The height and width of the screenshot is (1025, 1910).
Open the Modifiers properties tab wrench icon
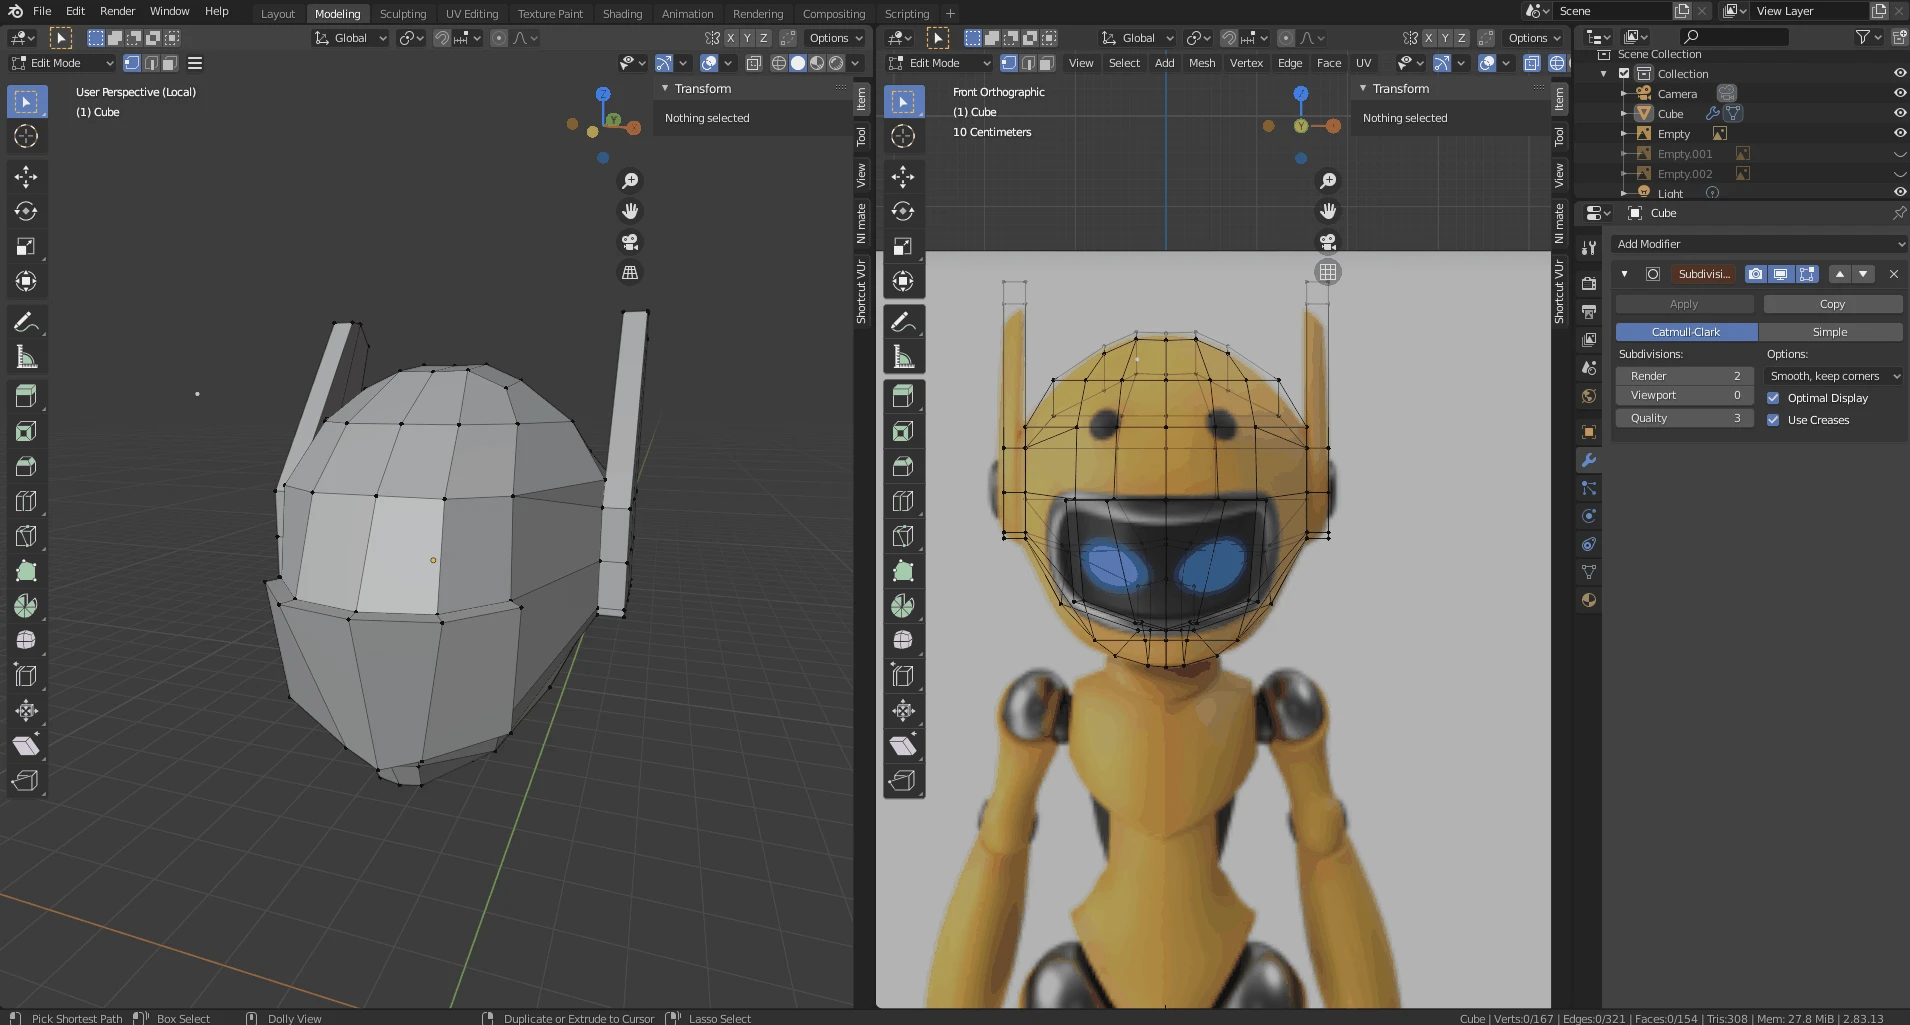click(1588, 460)
